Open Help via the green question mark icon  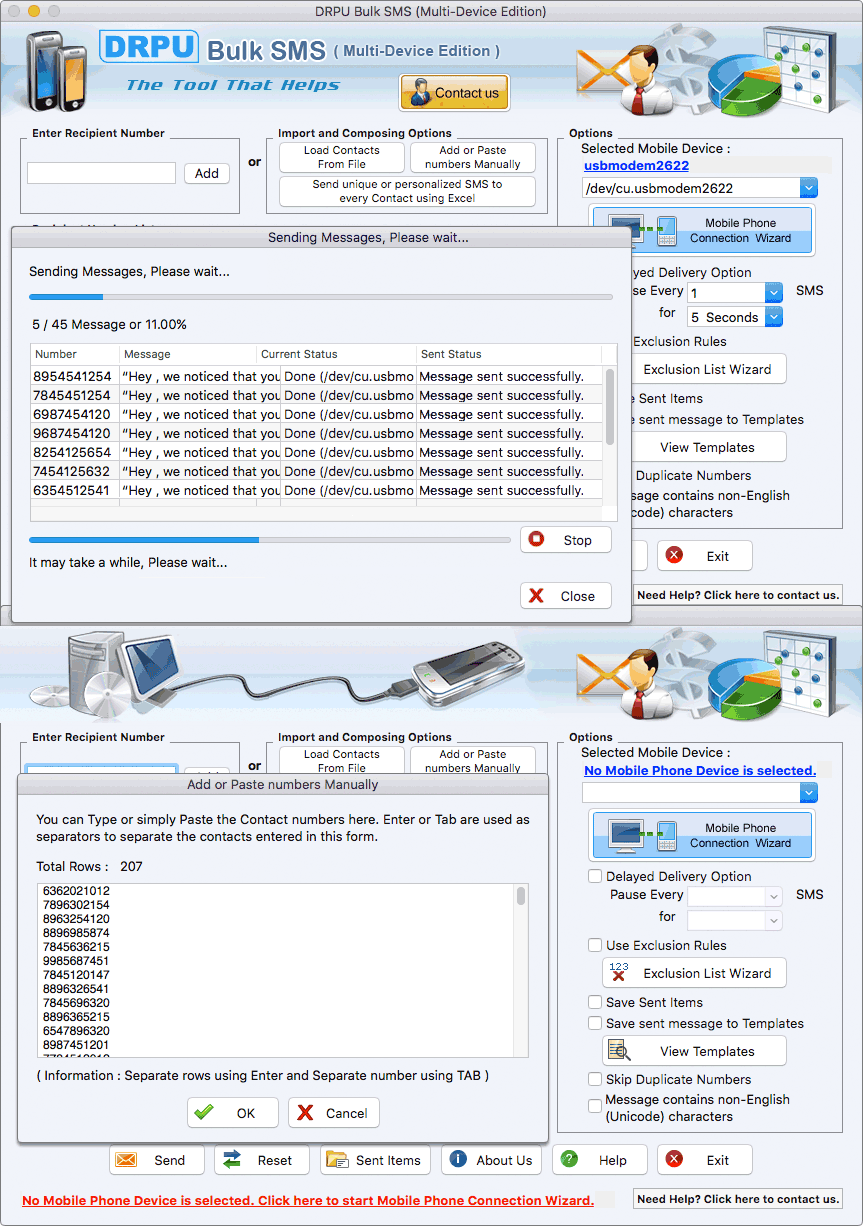(x=570, y=1160)
